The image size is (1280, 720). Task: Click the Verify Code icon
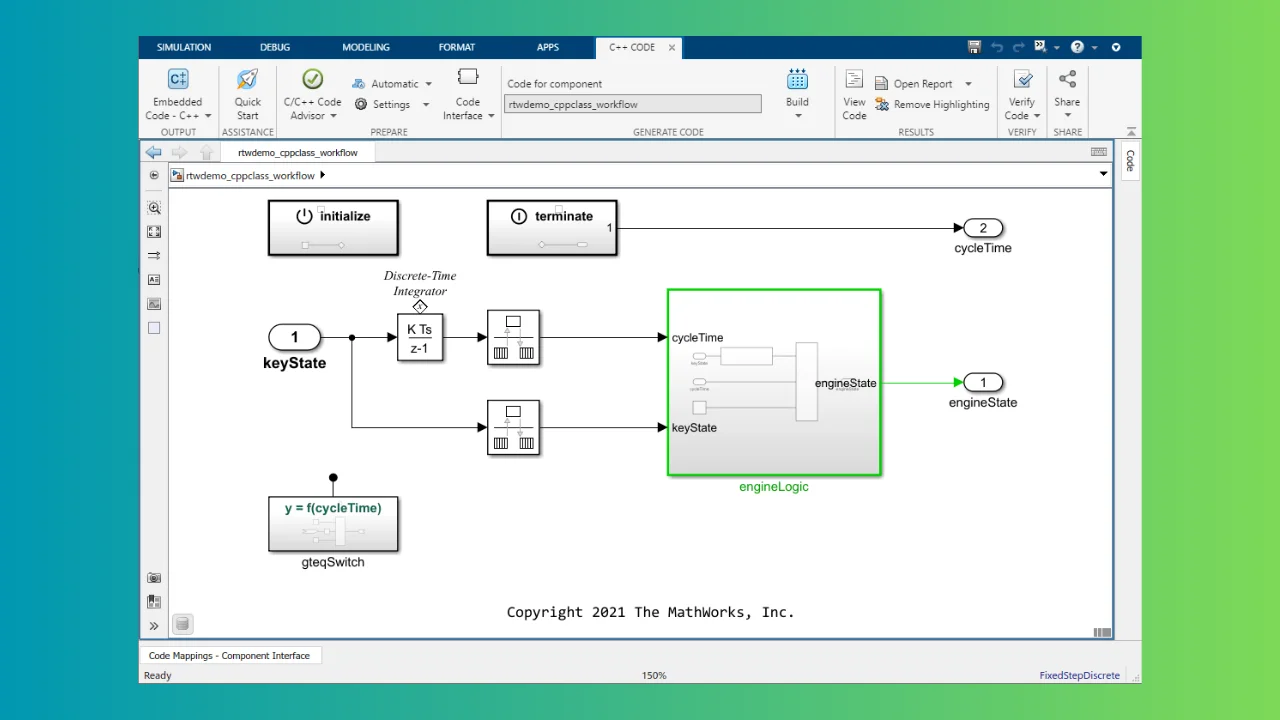point(1022,80)
